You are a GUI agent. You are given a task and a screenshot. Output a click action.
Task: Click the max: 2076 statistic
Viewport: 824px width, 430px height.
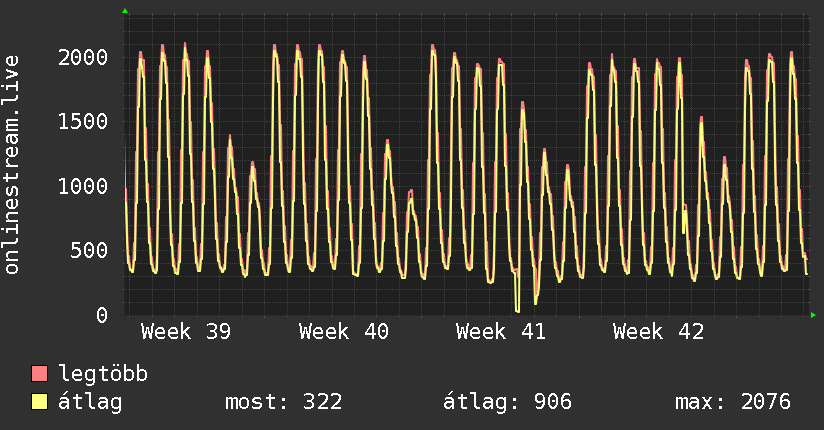pos(733,403)
